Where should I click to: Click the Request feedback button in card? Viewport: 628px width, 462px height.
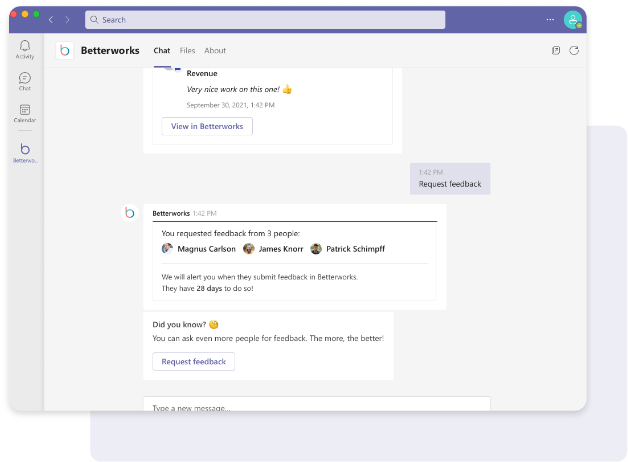point(193,362)
